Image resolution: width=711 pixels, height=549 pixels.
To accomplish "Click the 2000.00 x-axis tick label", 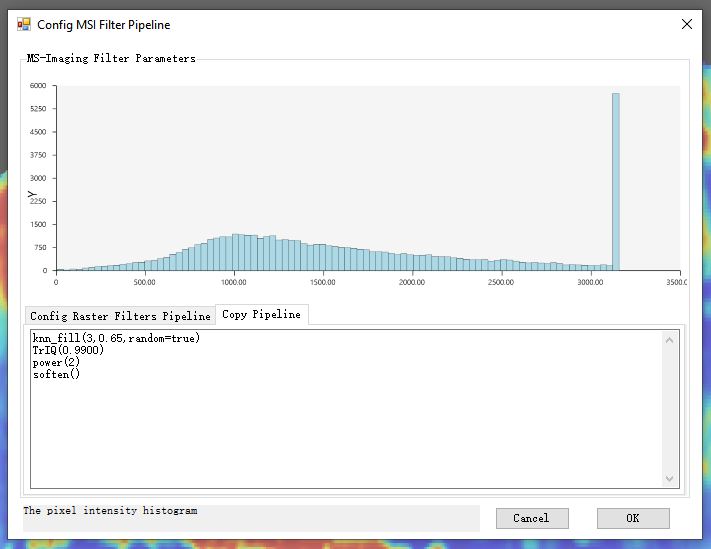I will [412, 282].
